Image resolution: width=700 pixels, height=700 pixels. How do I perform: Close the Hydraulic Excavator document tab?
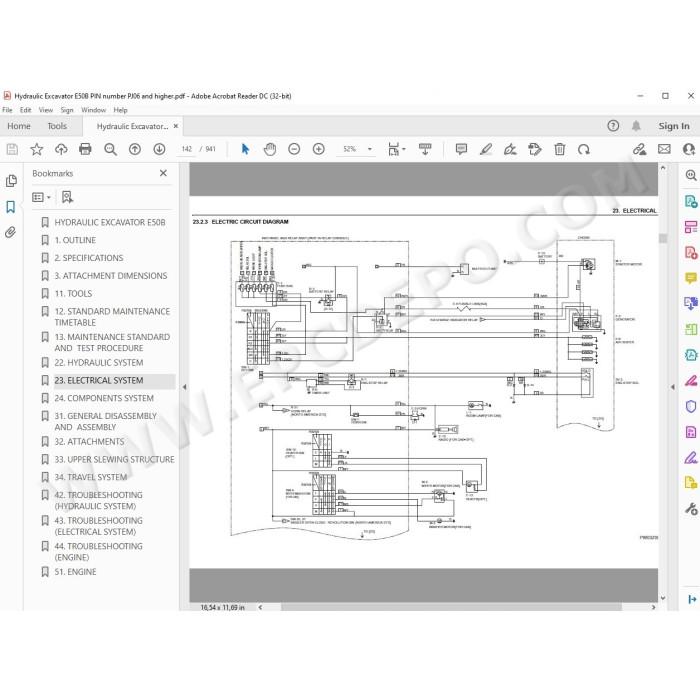[x=176, y=126]
